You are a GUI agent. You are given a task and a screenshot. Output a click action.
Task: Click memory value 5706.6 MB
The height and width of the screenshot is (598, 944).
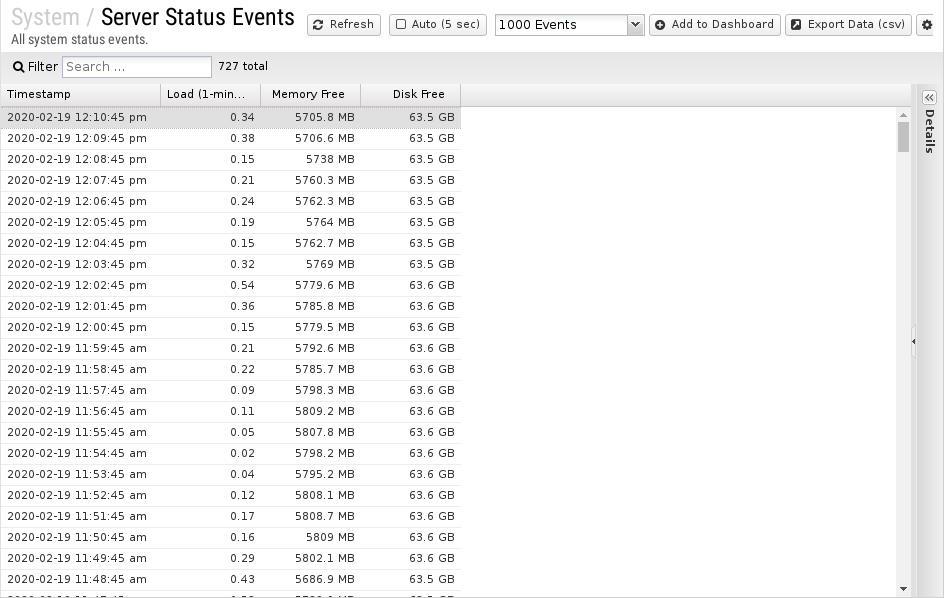coord(324,139)
